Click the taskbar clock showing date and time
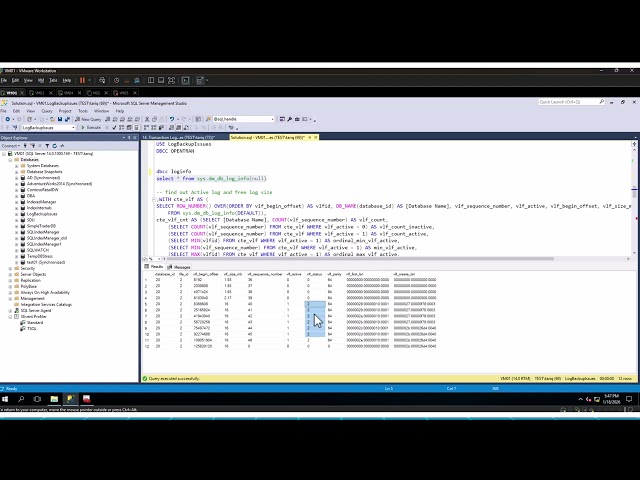 [x=611, y=399]
